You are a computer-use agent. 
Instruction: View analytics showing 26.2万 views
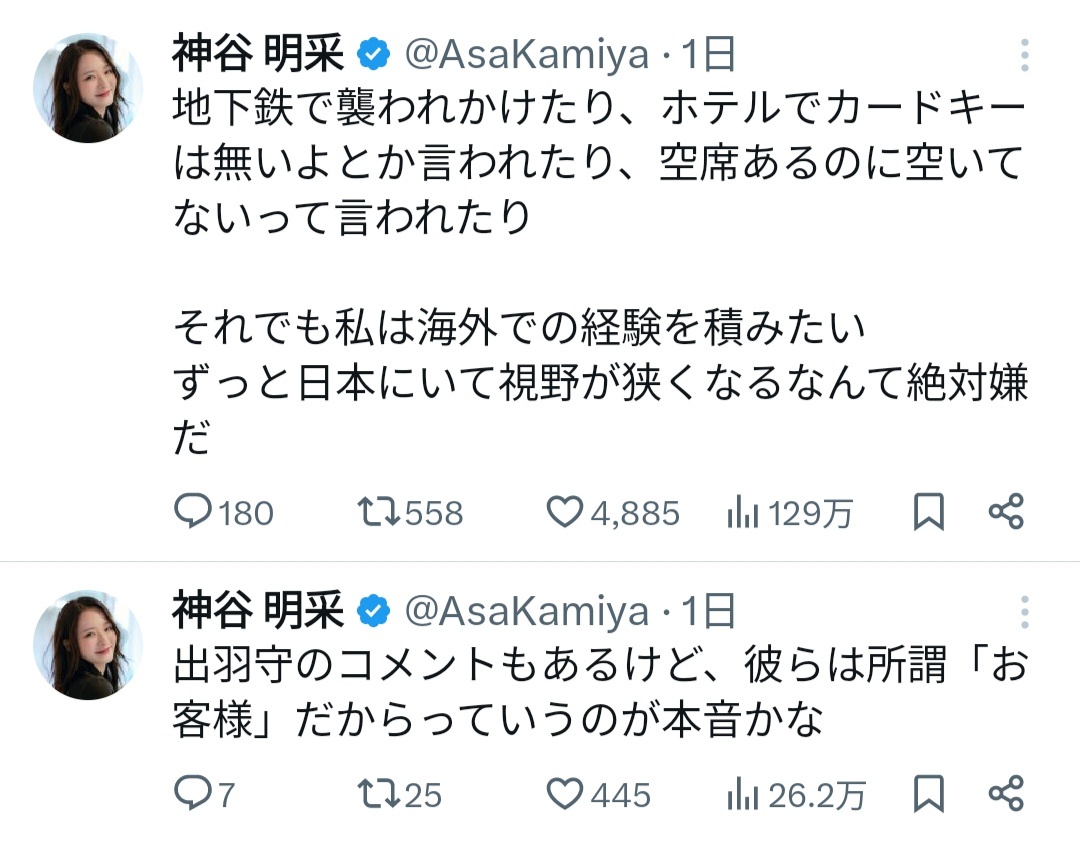[741, 795]
